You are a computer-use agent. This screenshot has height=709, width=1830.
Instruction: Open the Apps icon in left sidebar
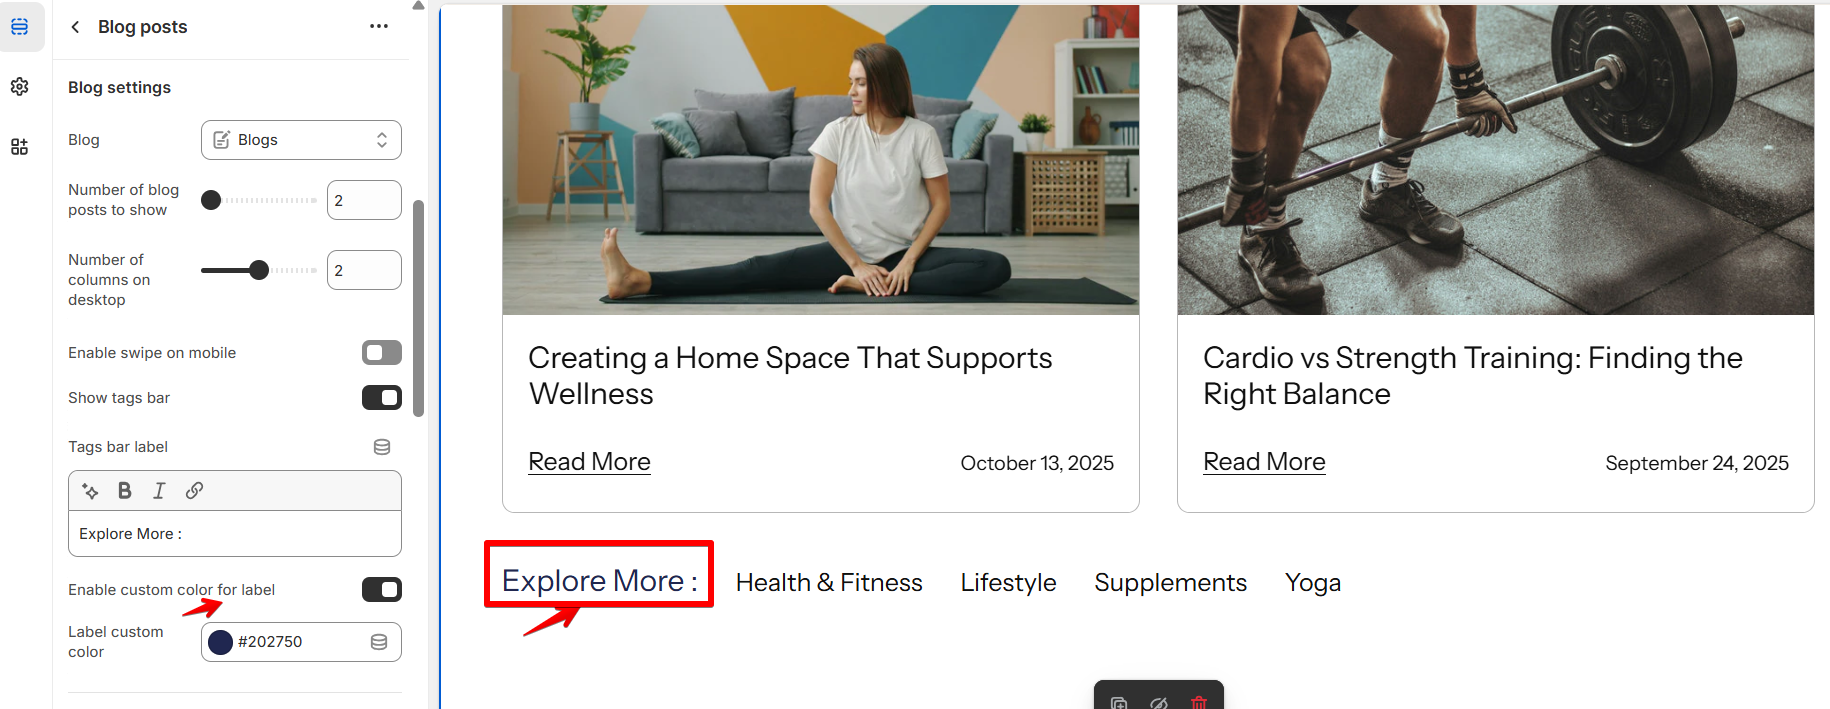tap(20, 147)
